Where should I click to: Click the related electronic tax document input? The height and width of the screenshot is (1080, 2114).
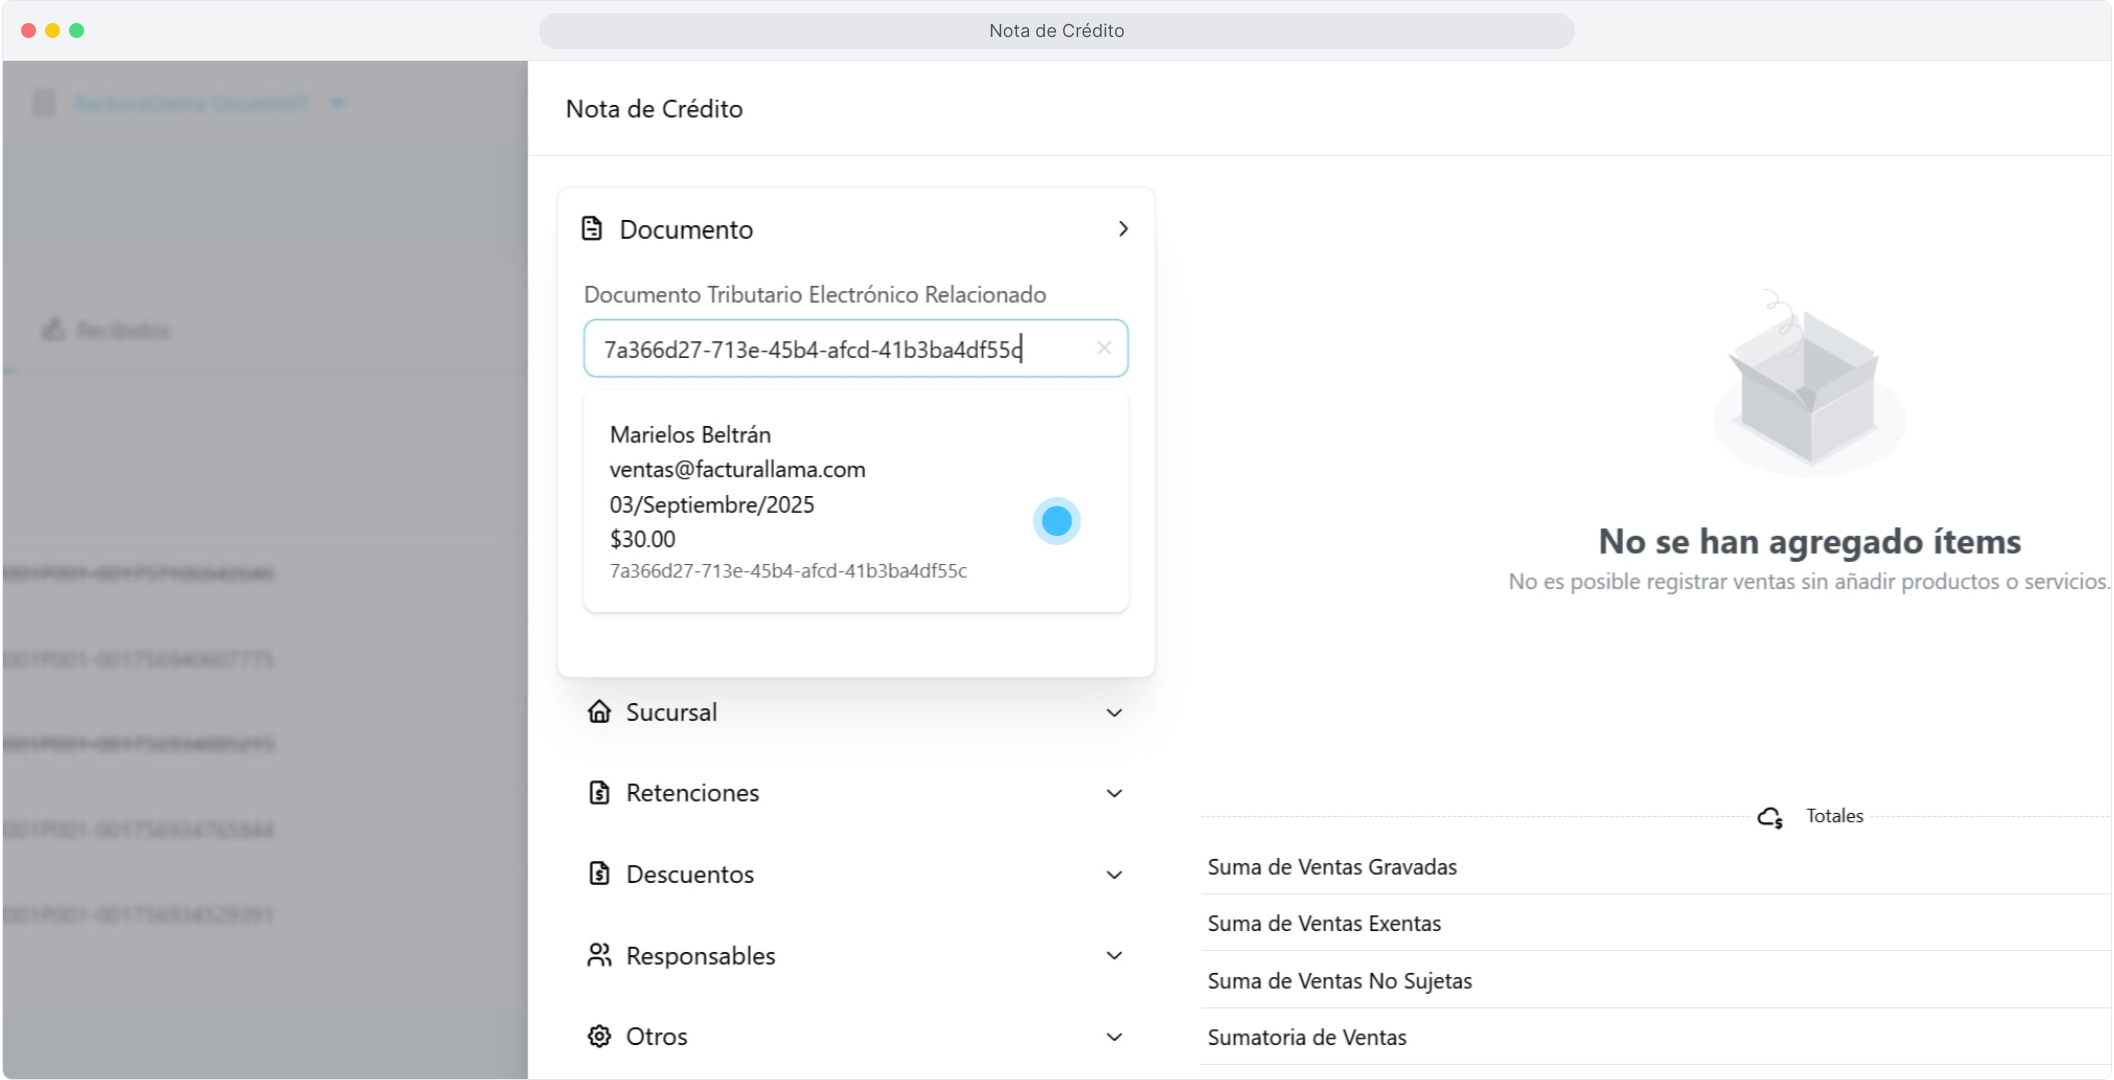point(840,349)
